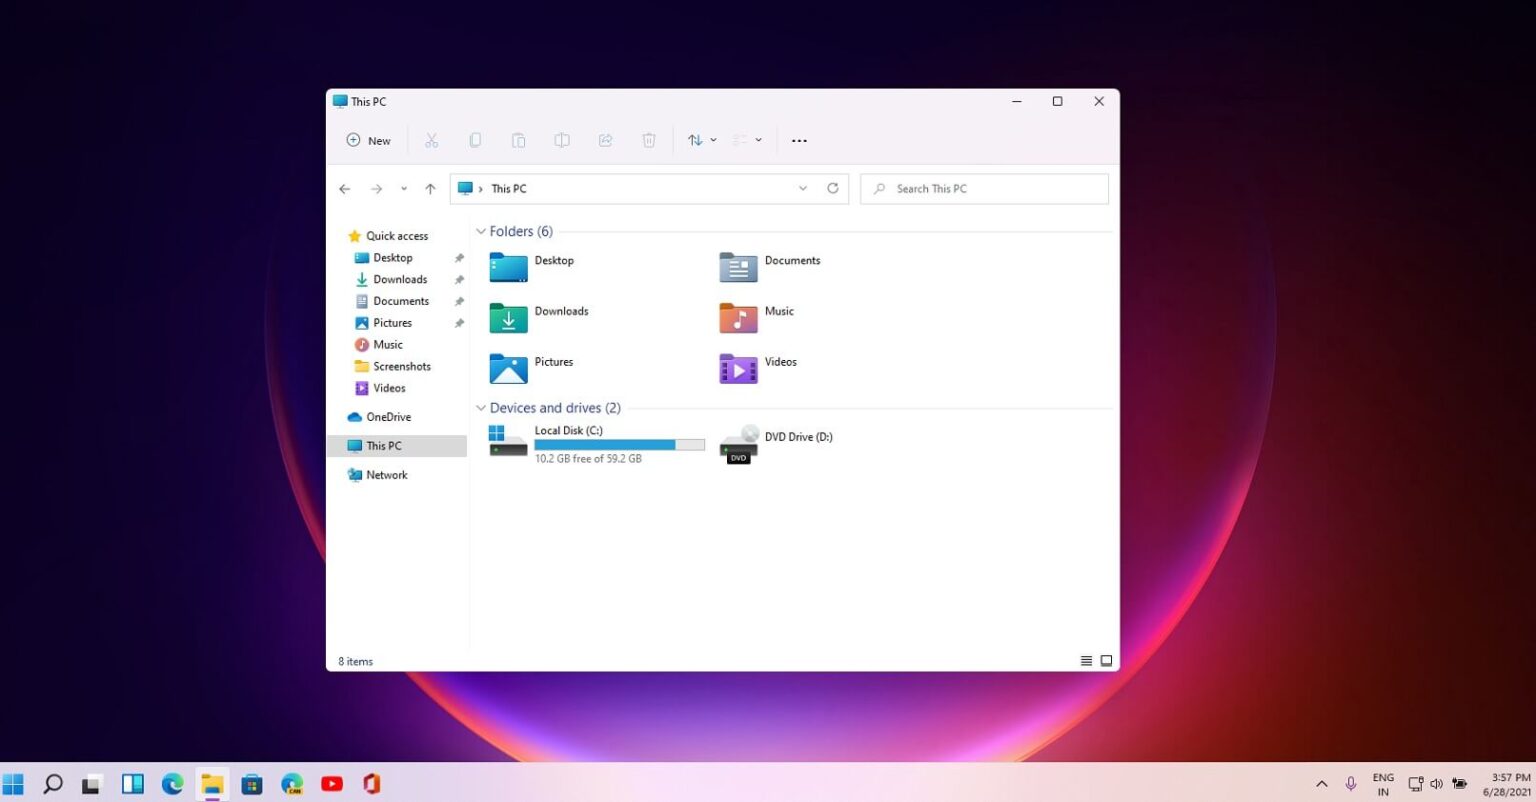Go up one level with the up arrow
1536x802 pixels.
430,188
